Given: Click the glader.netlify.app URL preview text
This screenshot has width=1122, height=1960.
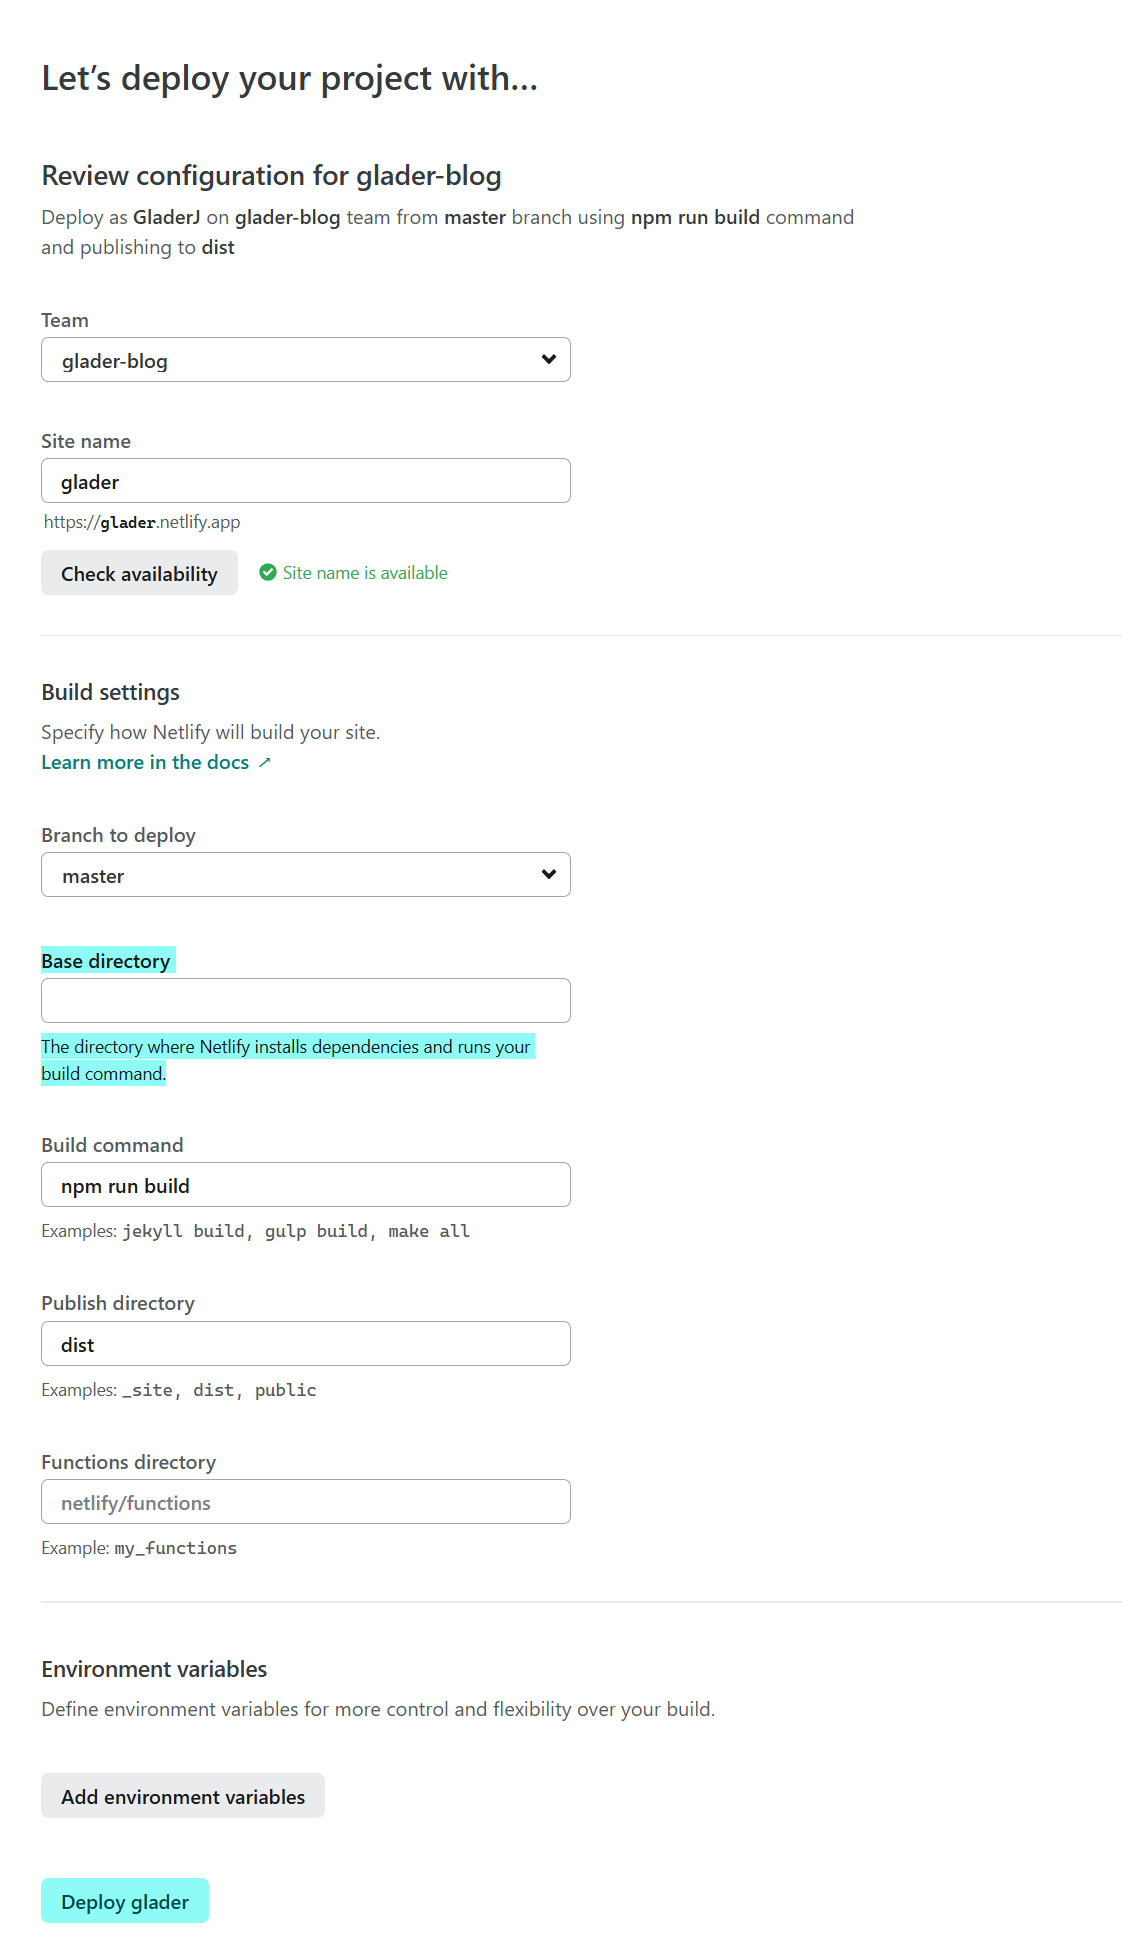Looking at the screenshot, I should (x=142, y=522).
